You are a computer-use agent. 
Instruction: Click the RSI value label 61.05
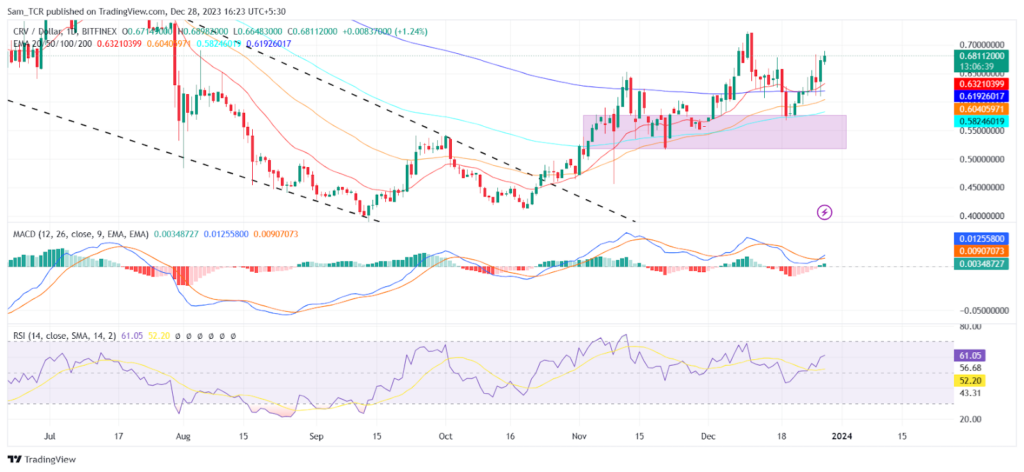pyautogui.click(x=970, y=356)
